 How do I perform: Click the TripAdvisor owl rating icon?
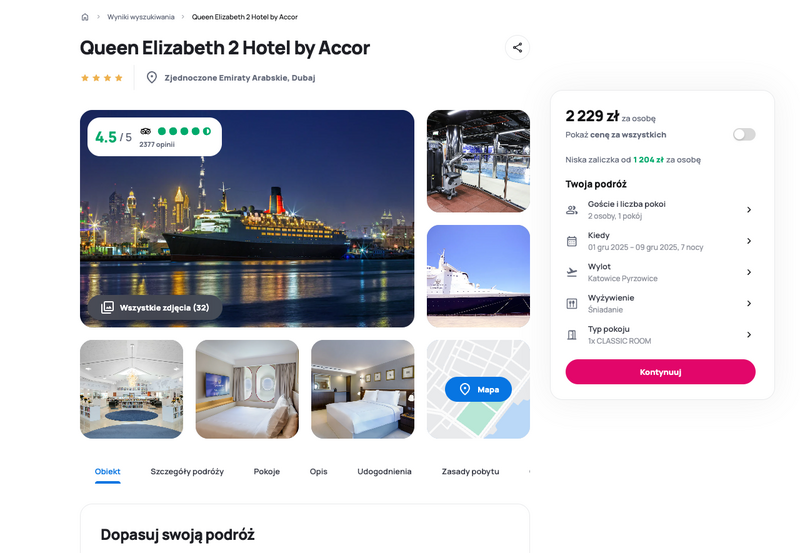click(145, 131)
